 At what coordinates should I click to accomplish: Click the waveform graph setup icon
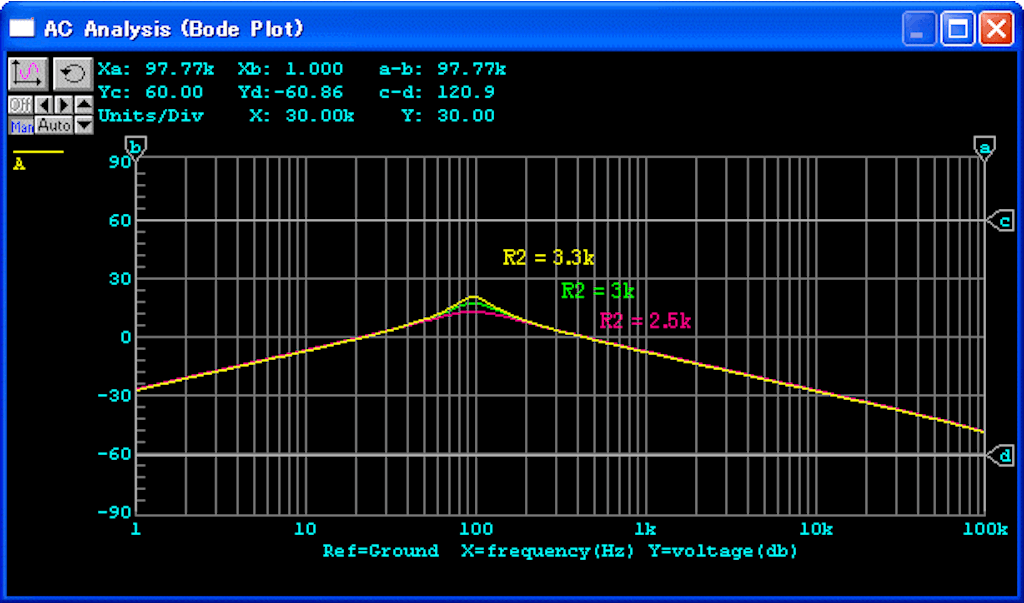coord(28,74)
